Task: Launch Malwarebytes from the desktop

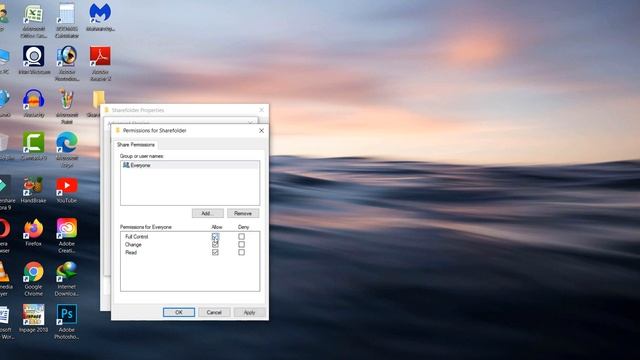Action: click(x=100, y=17)
